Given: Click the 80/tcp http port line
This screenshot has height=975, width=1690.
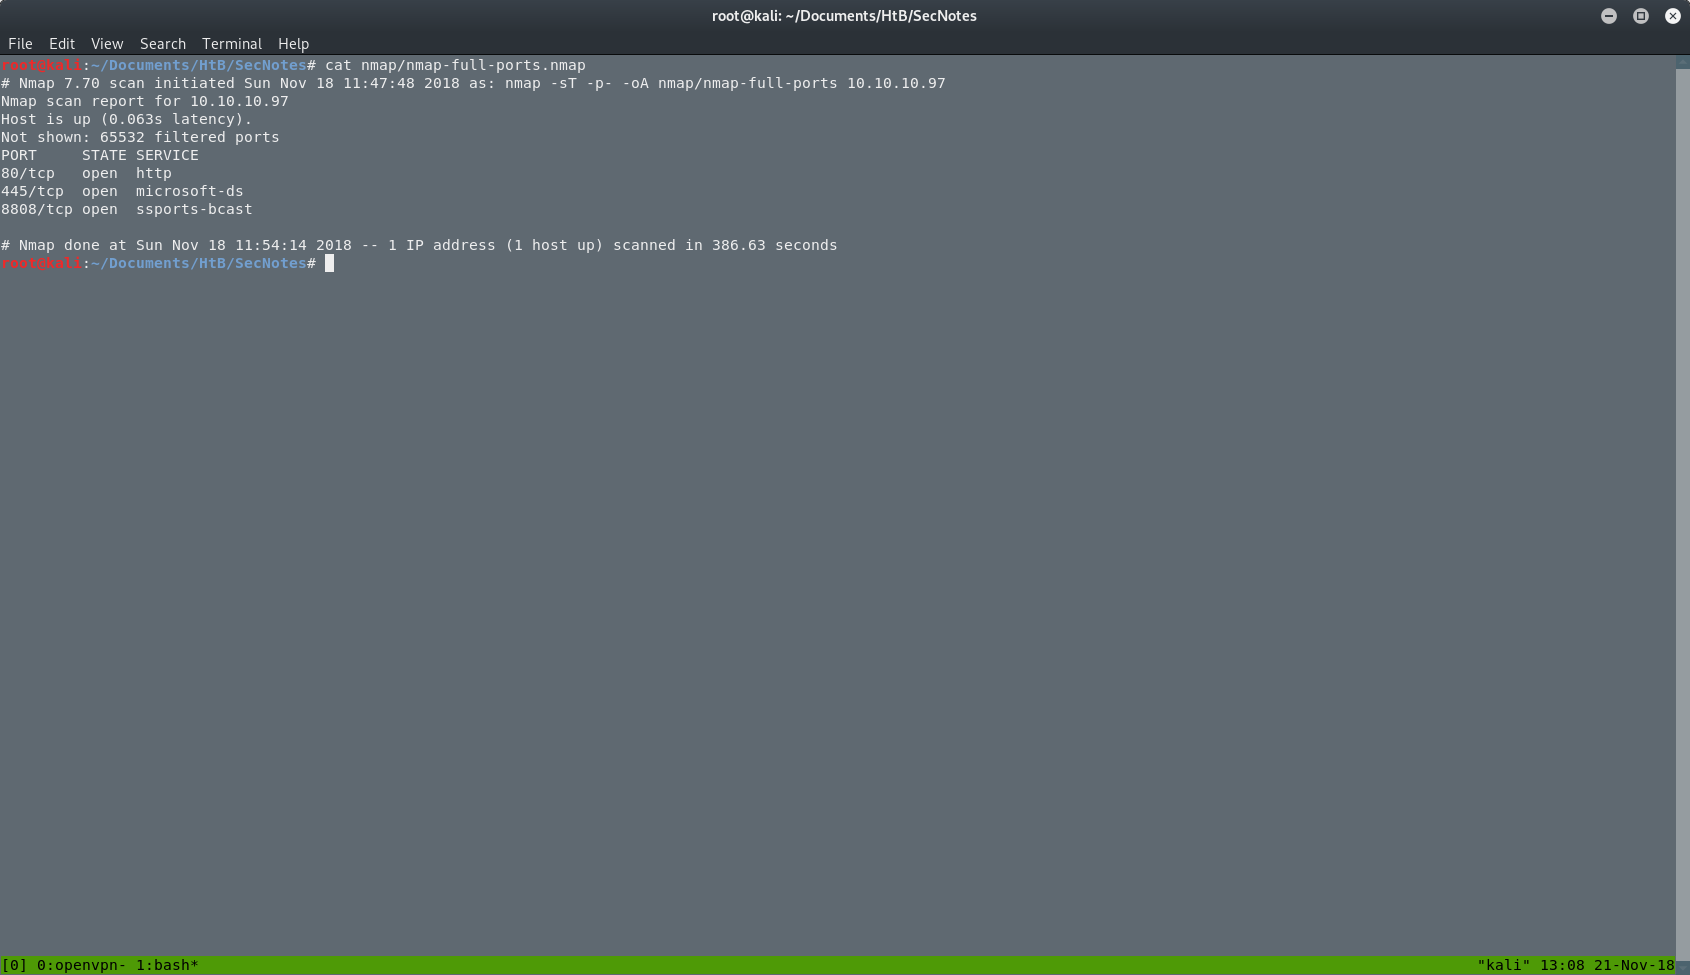Looking at the screenshot, I should coord(87,173).
